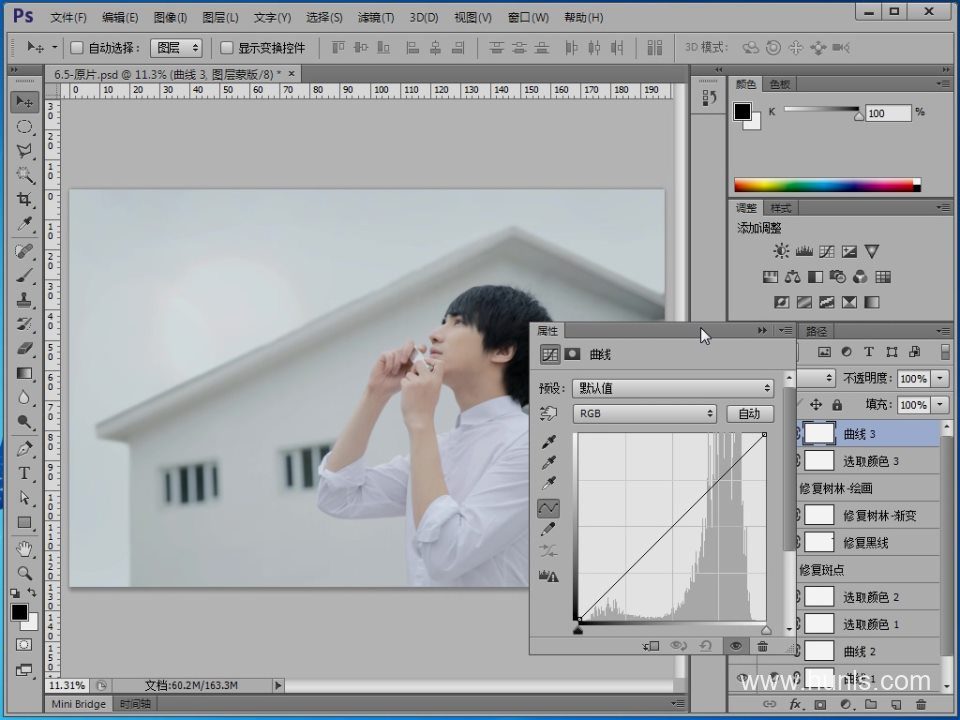Open the 不透明度 opacity slider arrow
The image size is (960, 720).
tap(940, 379)
